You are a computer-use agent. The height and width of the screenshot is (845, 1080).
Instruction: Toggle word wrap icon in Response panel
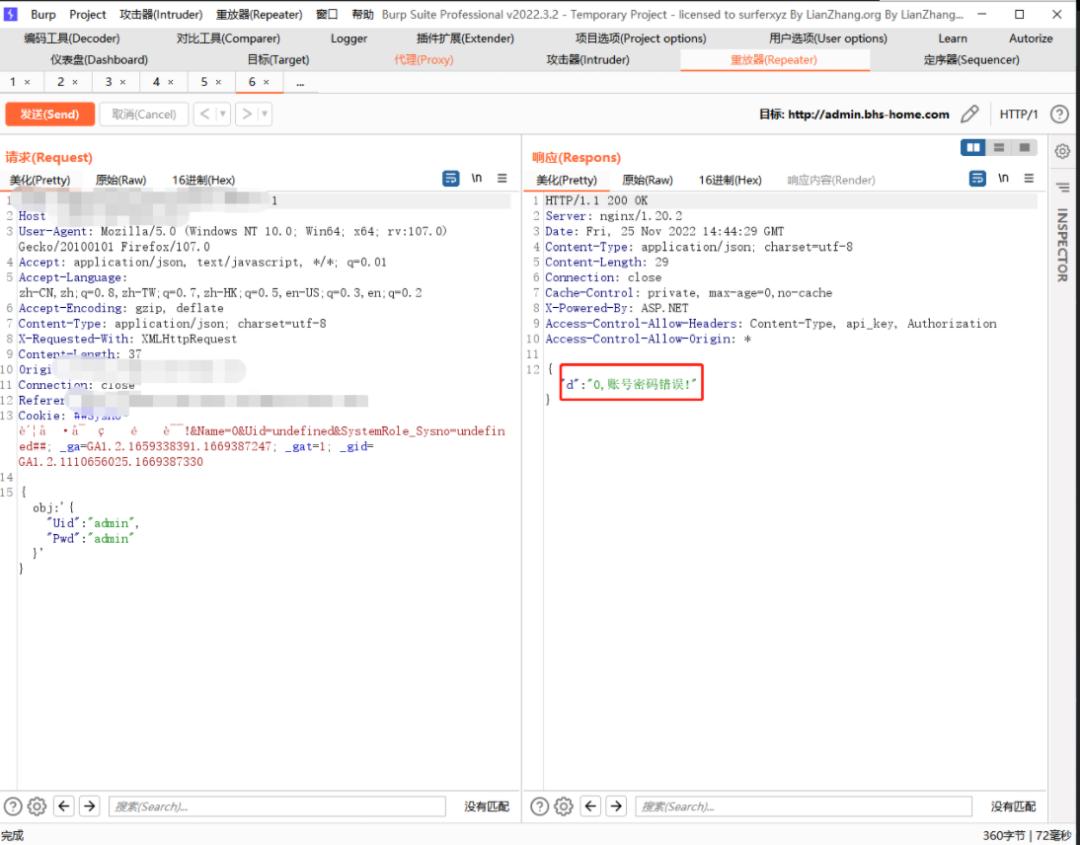pyautogui.click(x=977, y=179)
